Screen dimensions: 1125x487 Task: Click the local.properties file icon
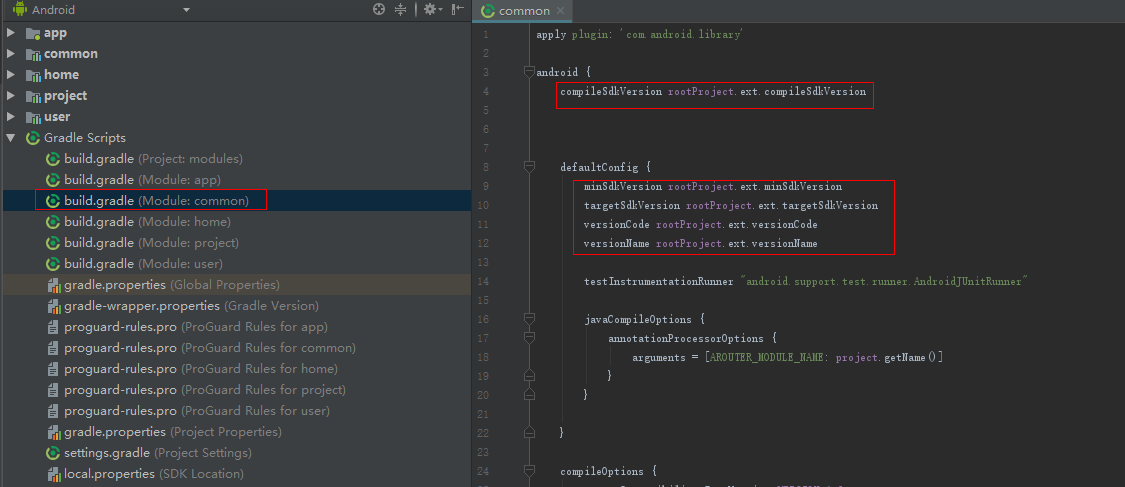(x=54, y=474)
